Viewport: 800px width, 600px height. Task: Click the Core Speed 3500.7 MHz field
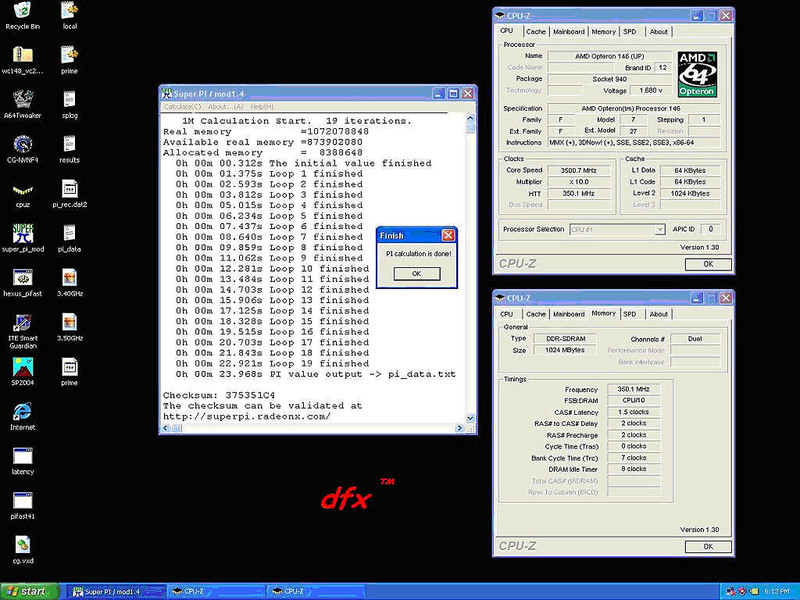(578, 170)
